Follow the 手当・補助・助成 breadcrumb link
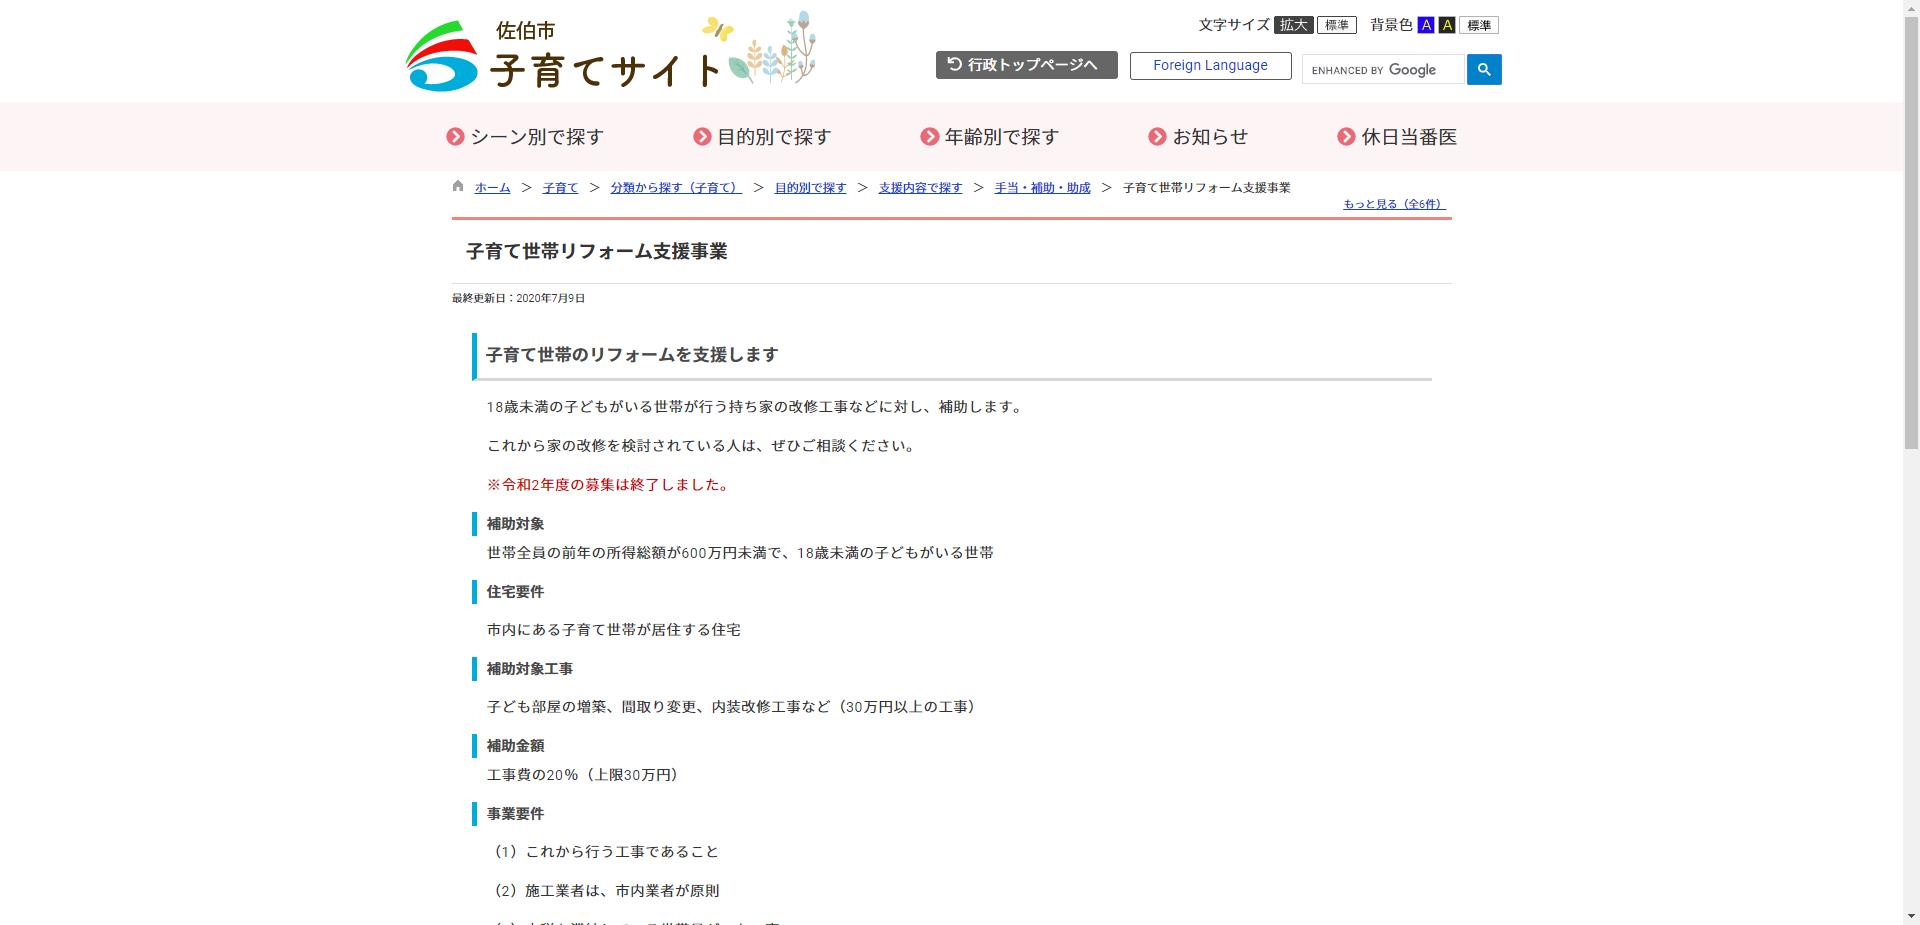Image resolution: width=1920 pixels, height=925 pixels. point(1042,187)
